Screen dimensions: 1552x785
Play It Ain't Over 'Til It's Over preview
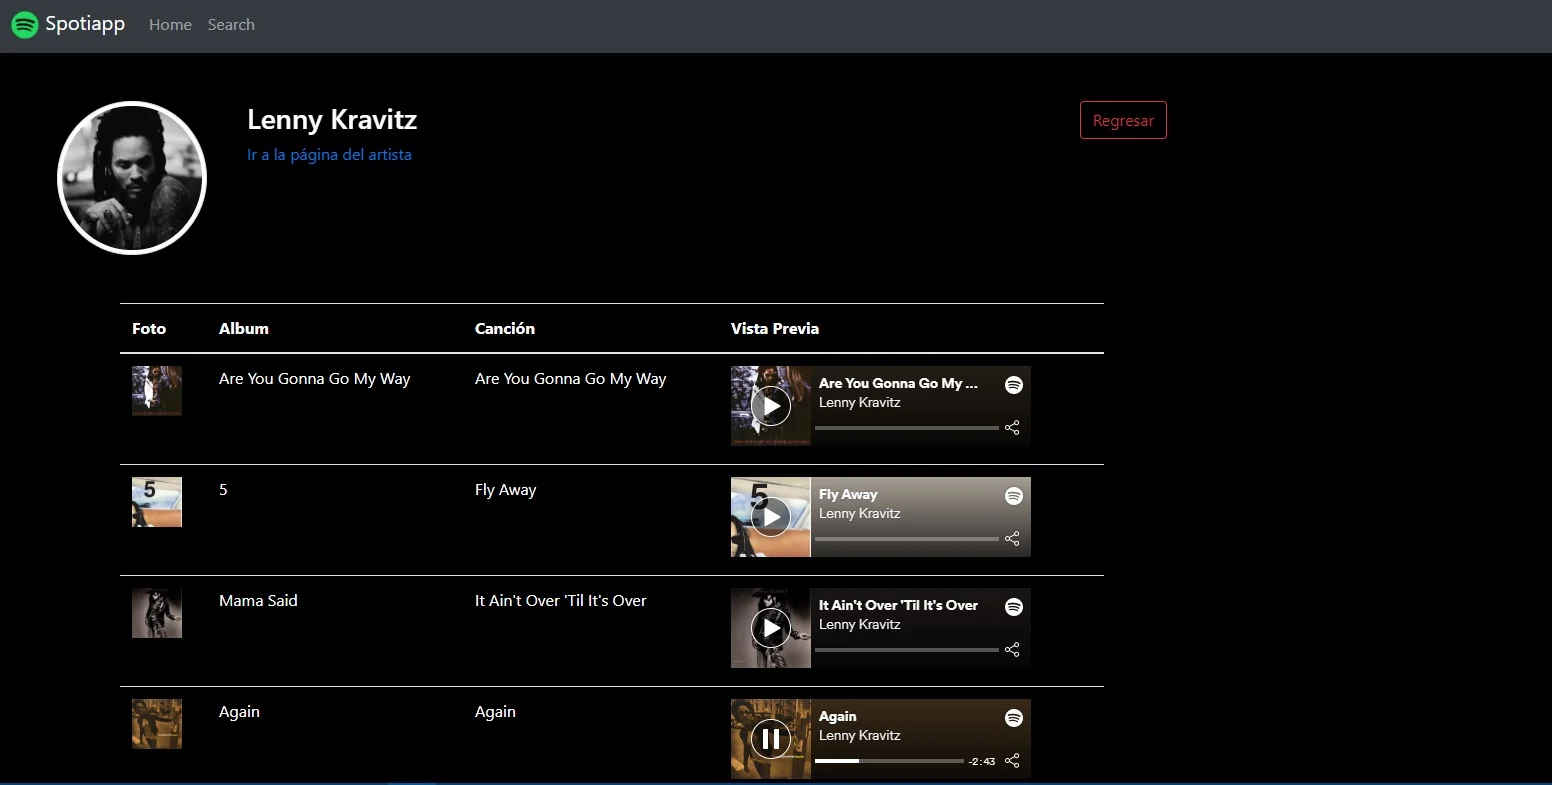770,628
